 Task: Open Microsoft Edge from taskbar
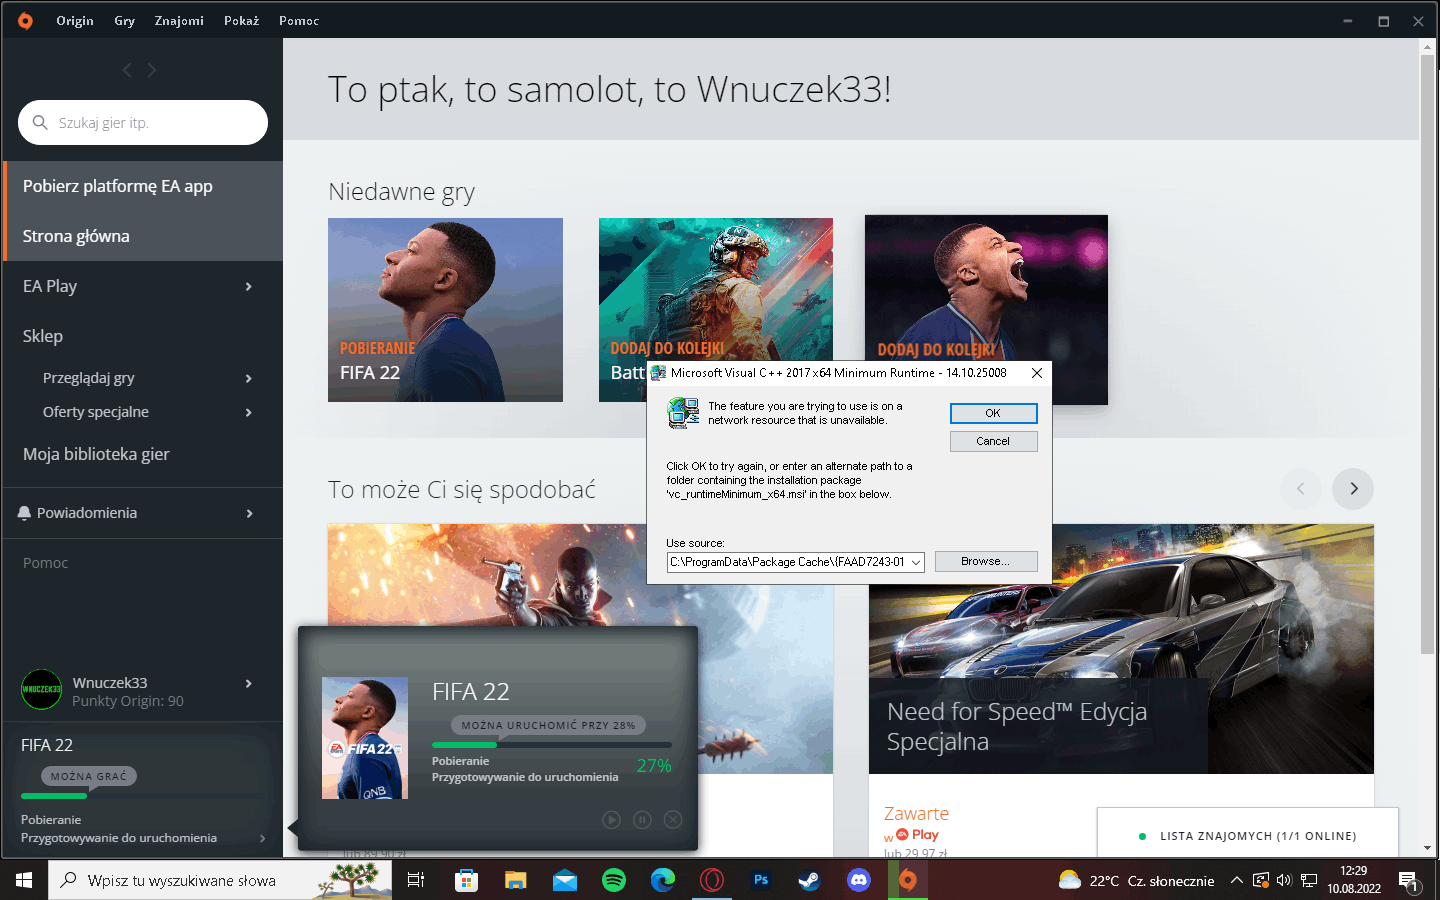pos(662,880)
